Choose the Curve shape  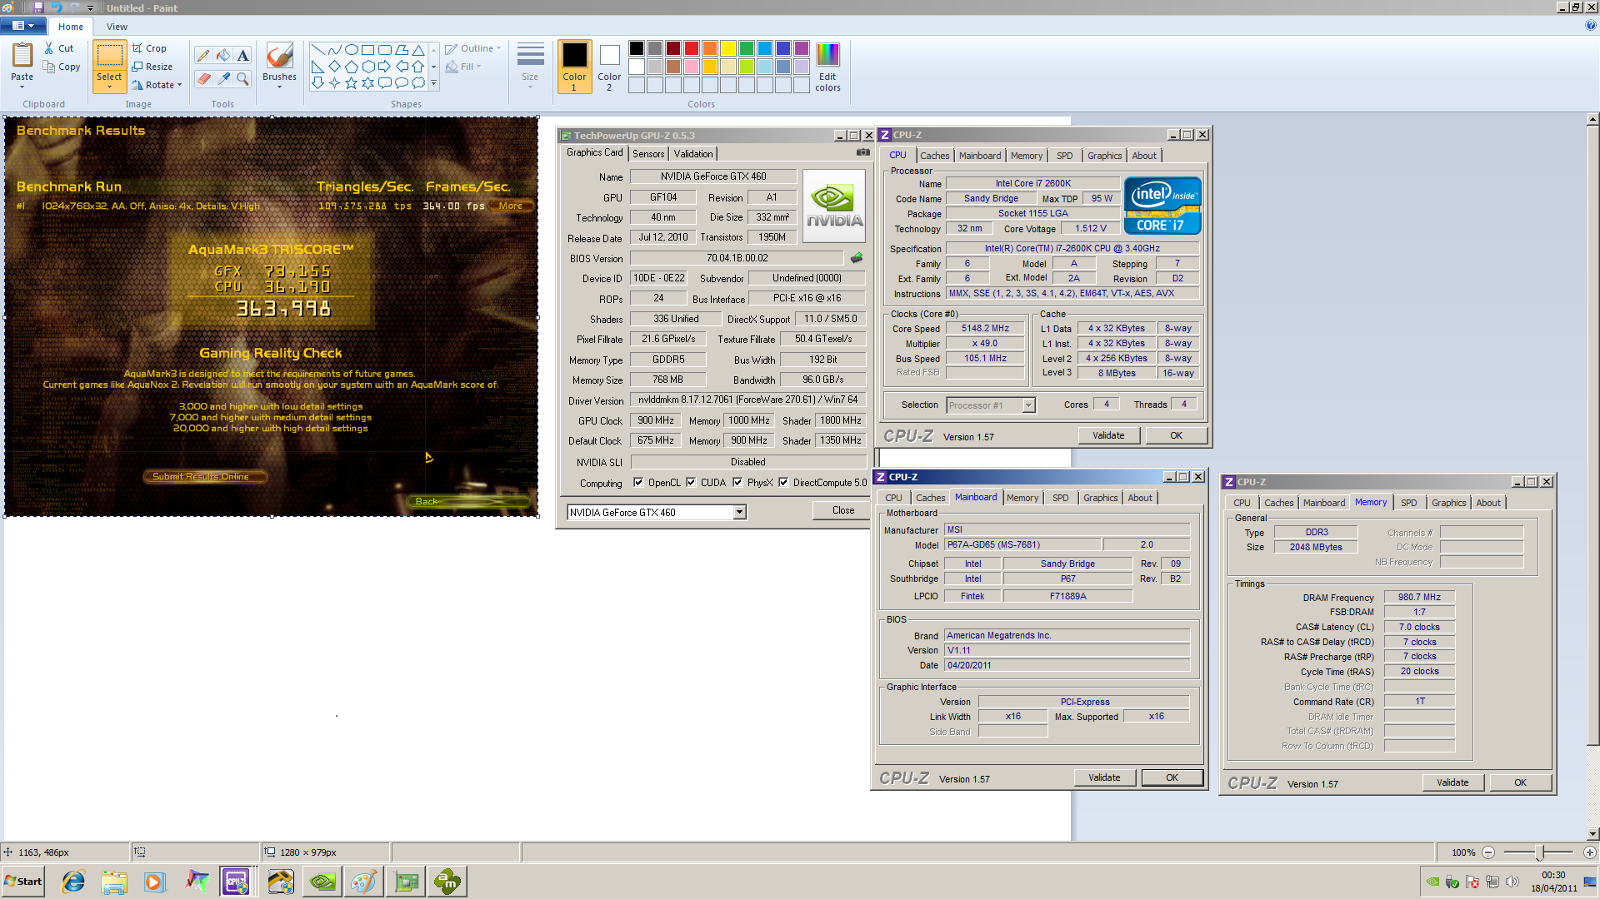click(334, 49)
